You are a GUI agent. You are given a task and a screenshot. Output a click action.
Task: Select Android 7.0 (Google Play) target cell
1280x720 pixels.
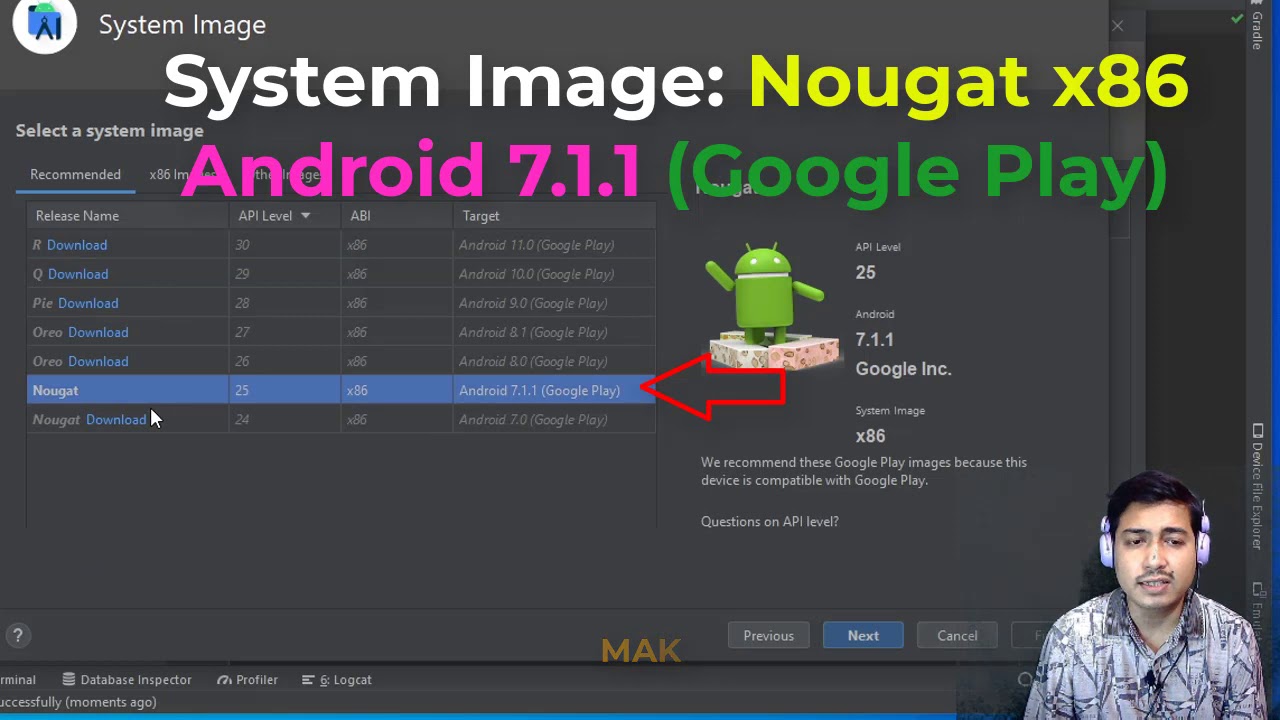coord(555,420)
